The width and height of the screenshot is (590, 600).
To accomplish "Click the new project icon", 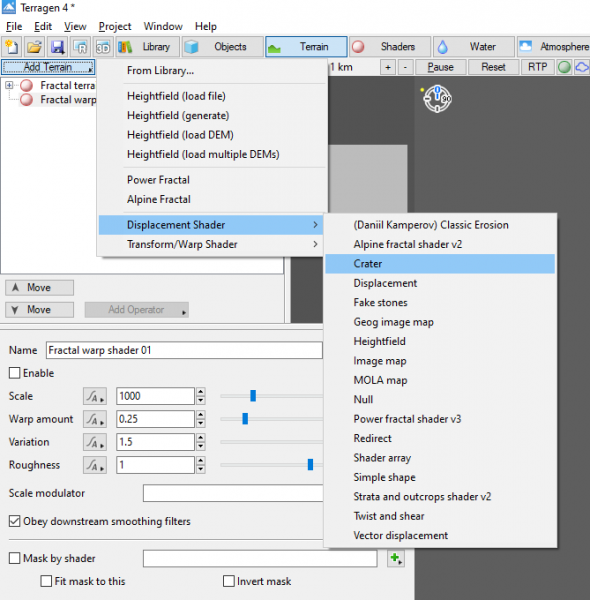I will 12,47.
